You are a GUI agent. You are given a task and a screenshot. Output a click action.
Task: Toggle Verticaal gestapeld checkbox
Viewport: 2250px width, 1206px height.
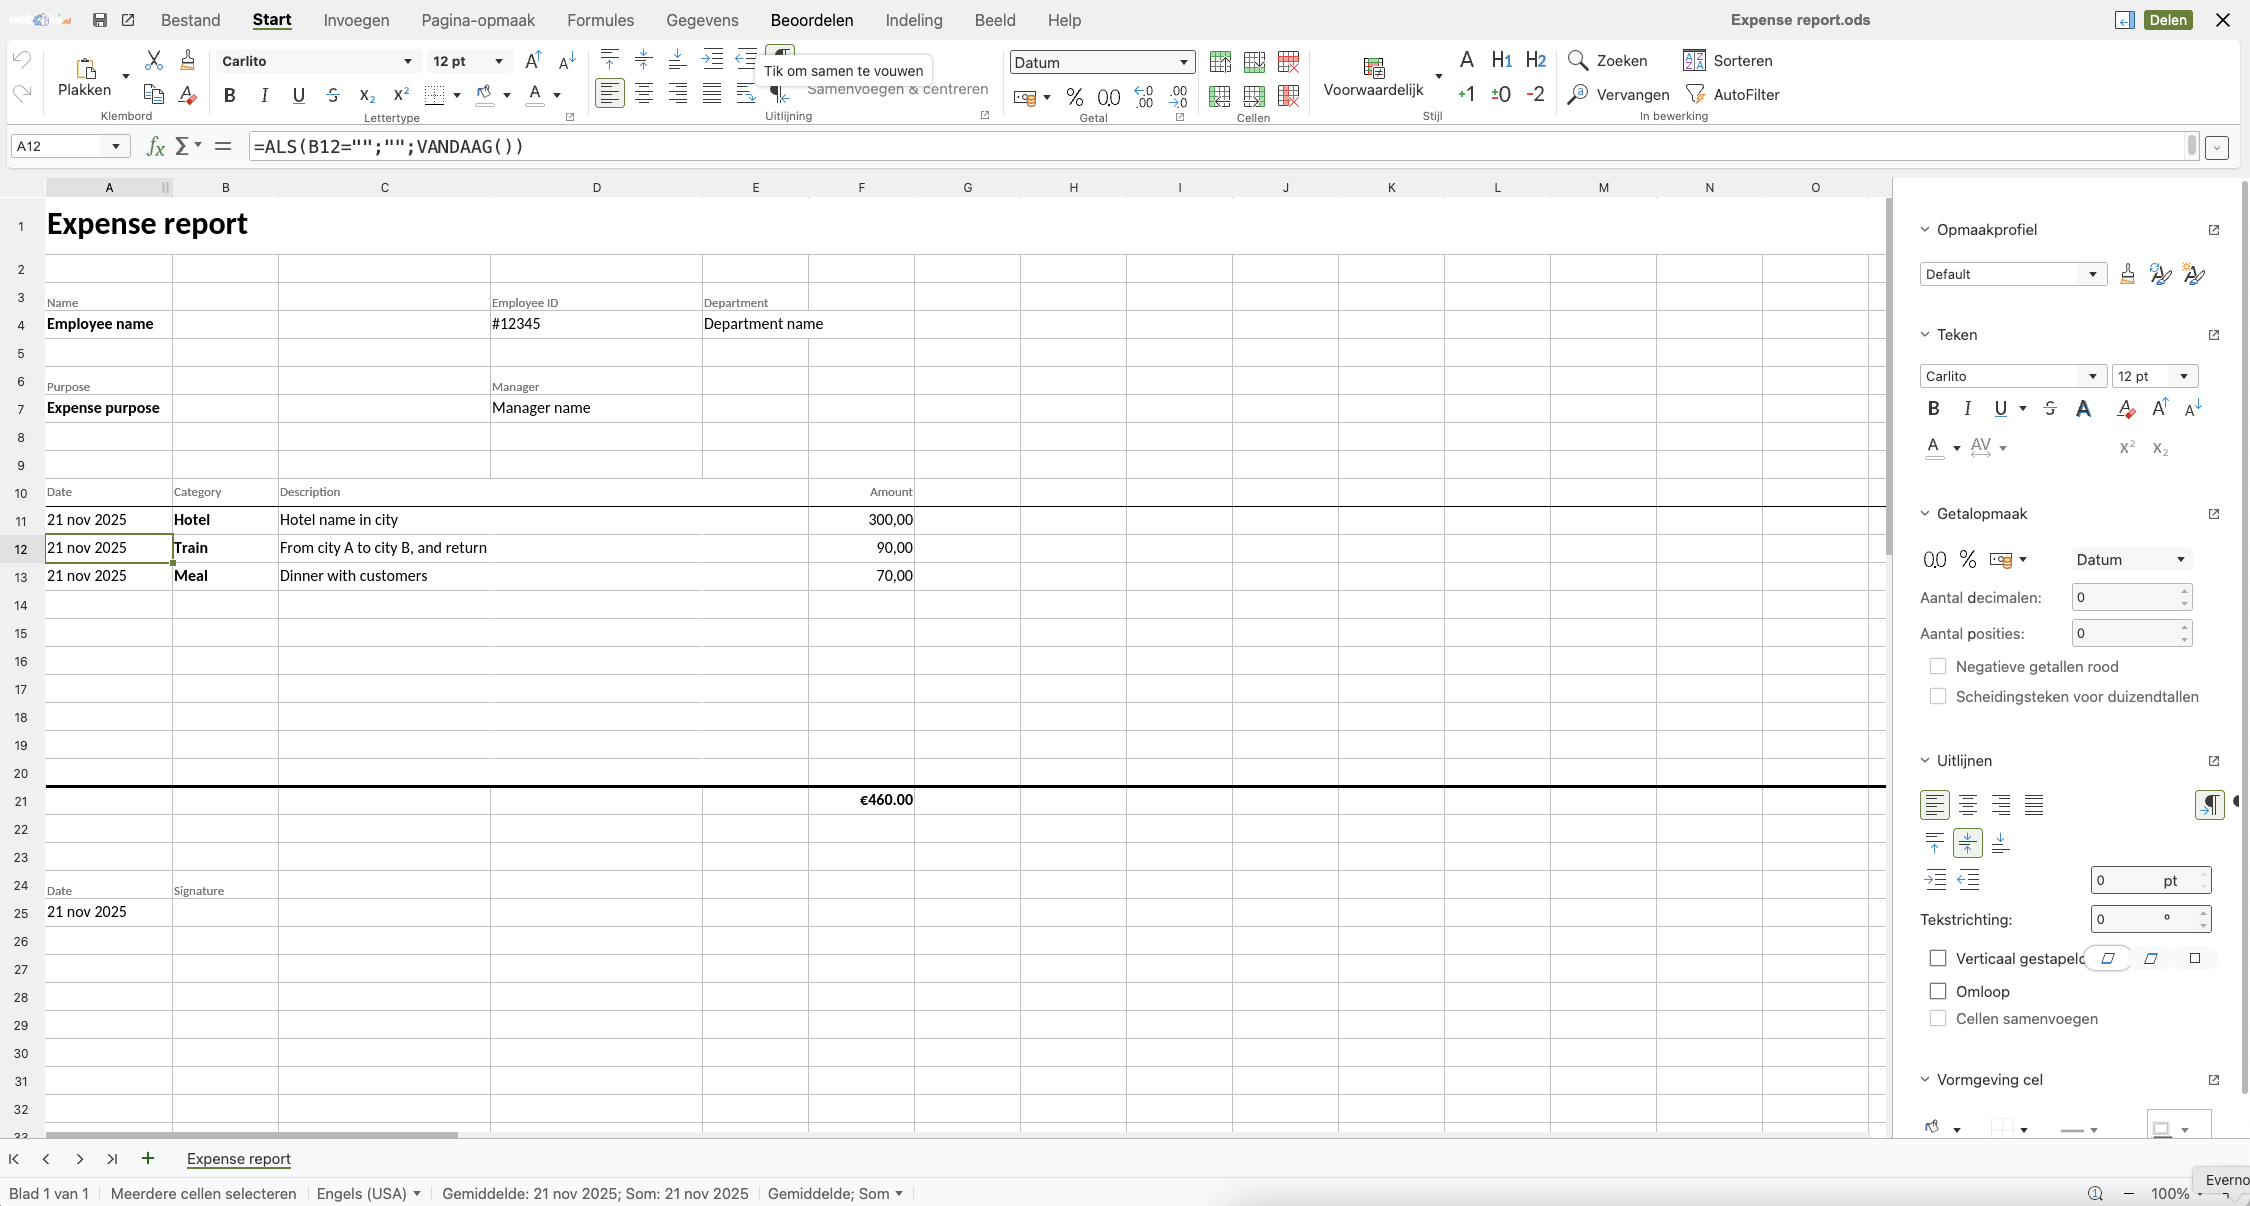(x=1938, y=958)
